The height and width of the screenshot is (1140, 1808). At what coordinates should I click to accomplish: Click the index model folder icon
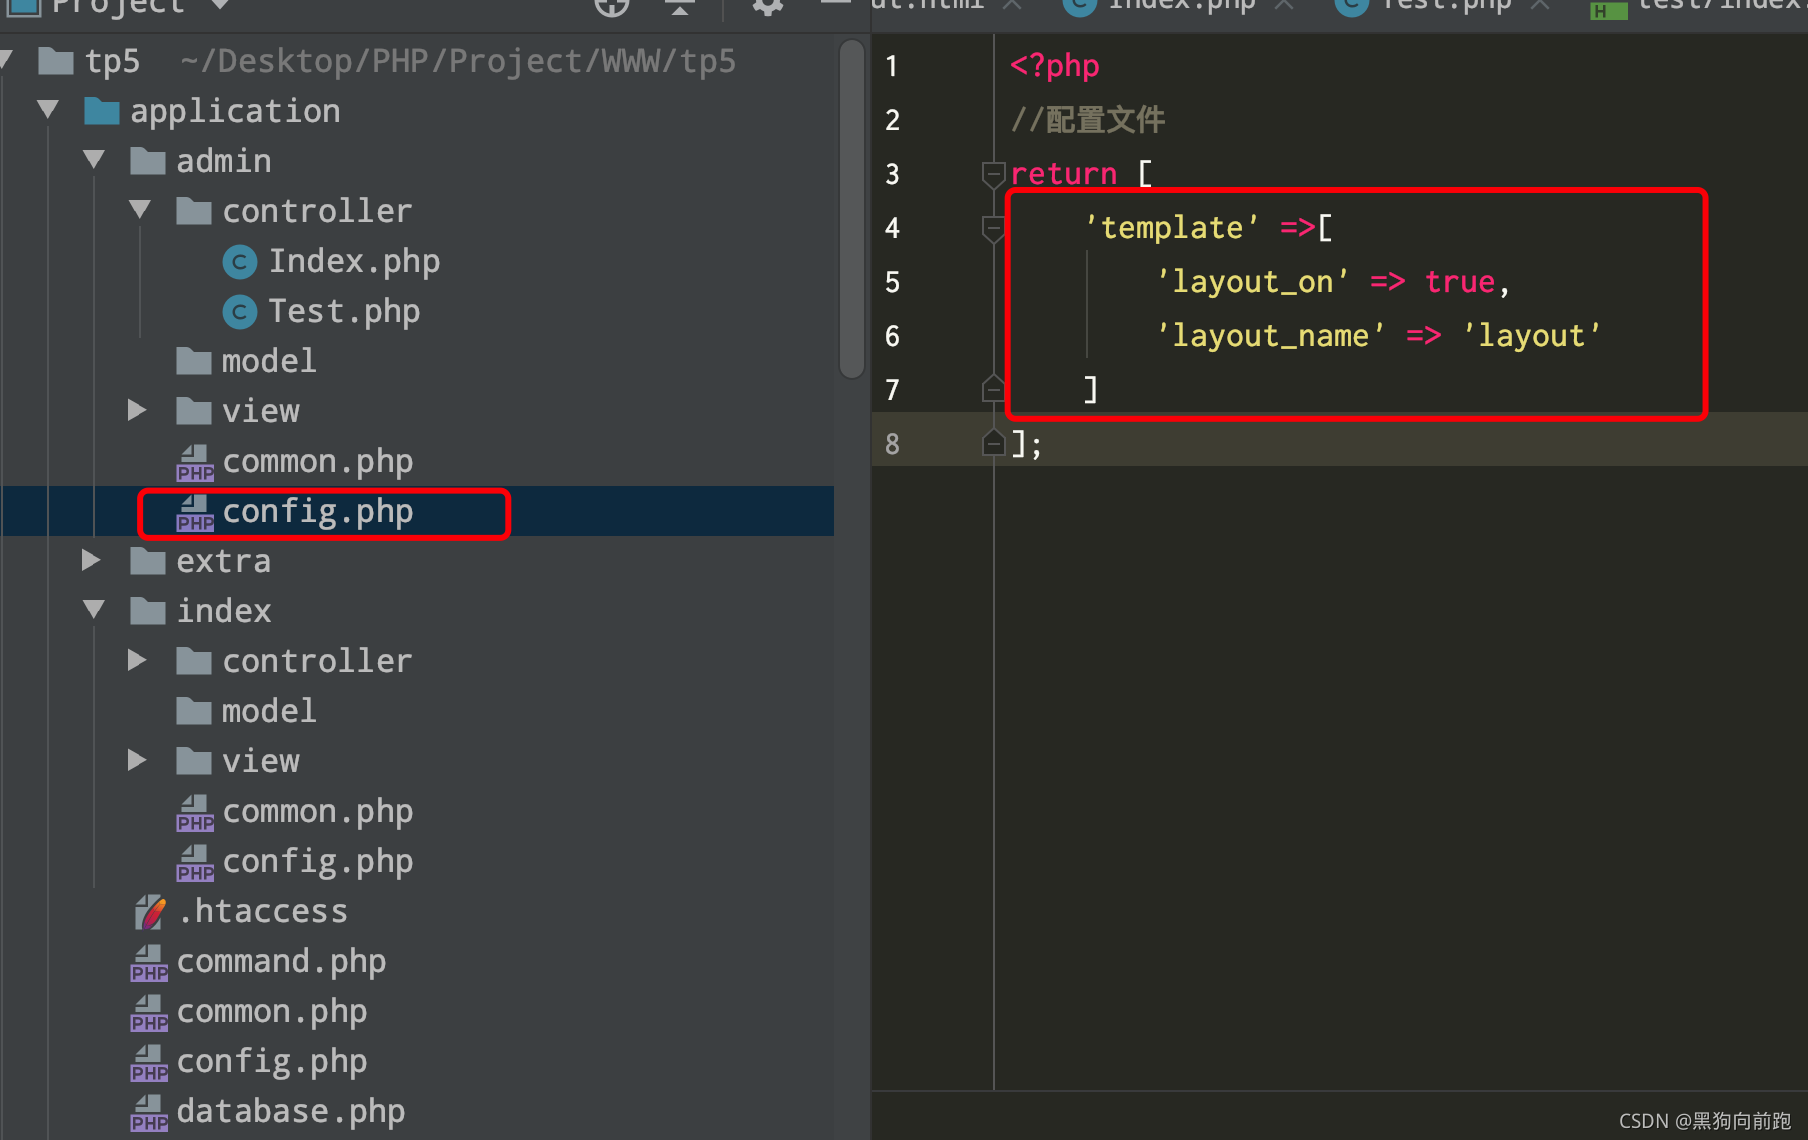click(194, 711)
